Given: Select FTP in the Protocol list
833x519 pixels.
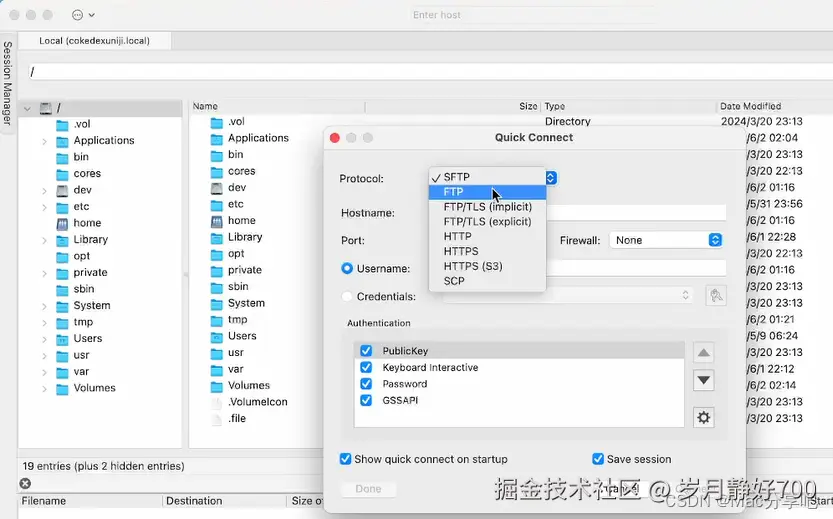Looking at the screenshot, I should point(487,192).
